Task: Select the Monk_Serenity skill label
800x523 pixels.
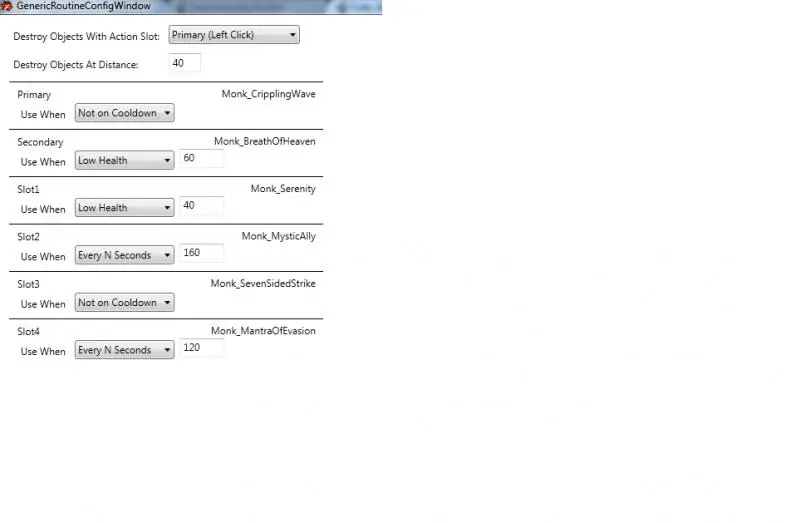Action: tap(282, 189)
